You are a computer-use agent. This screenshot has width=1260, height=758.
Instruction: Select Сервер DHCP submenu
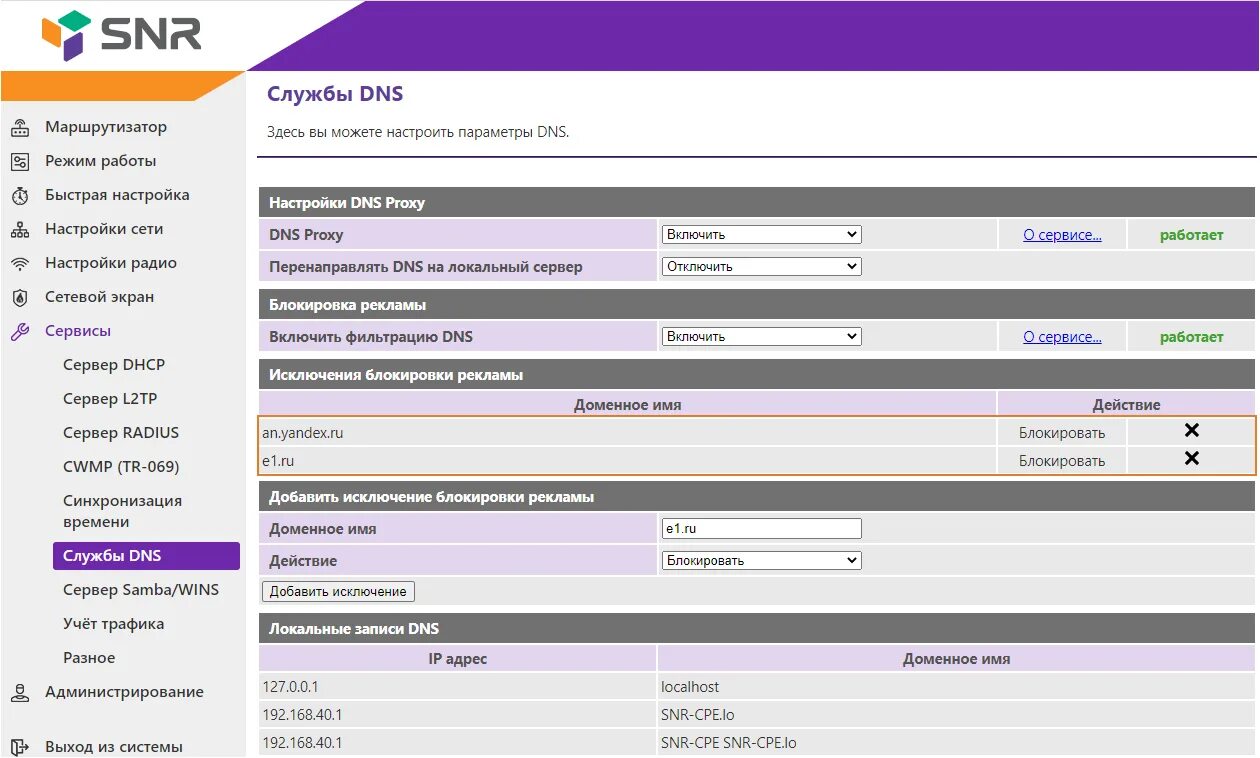click(x=114, y=365)
